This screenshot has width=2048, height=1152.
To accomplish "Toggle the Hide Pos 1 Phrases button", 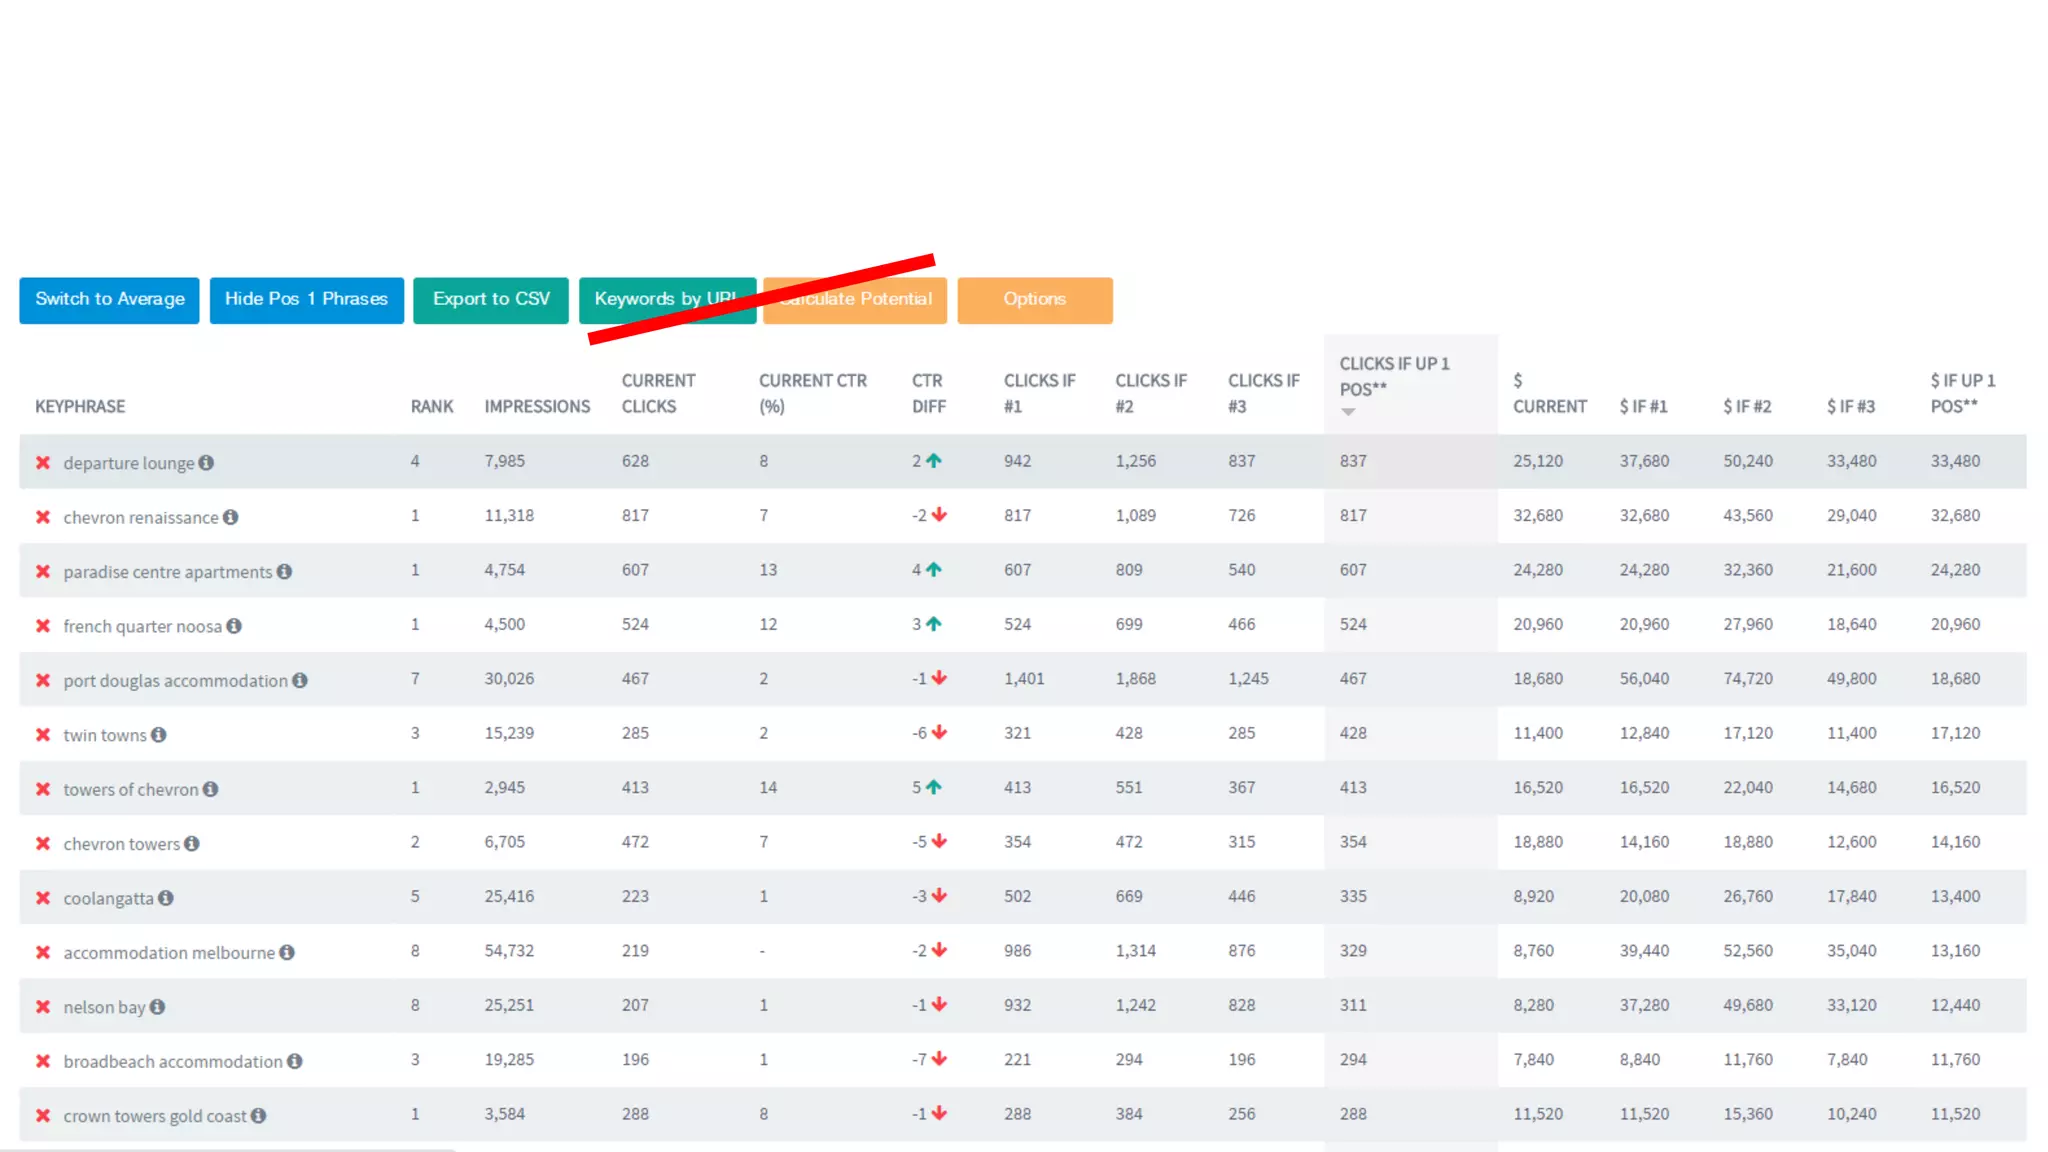I will (306, 300).
